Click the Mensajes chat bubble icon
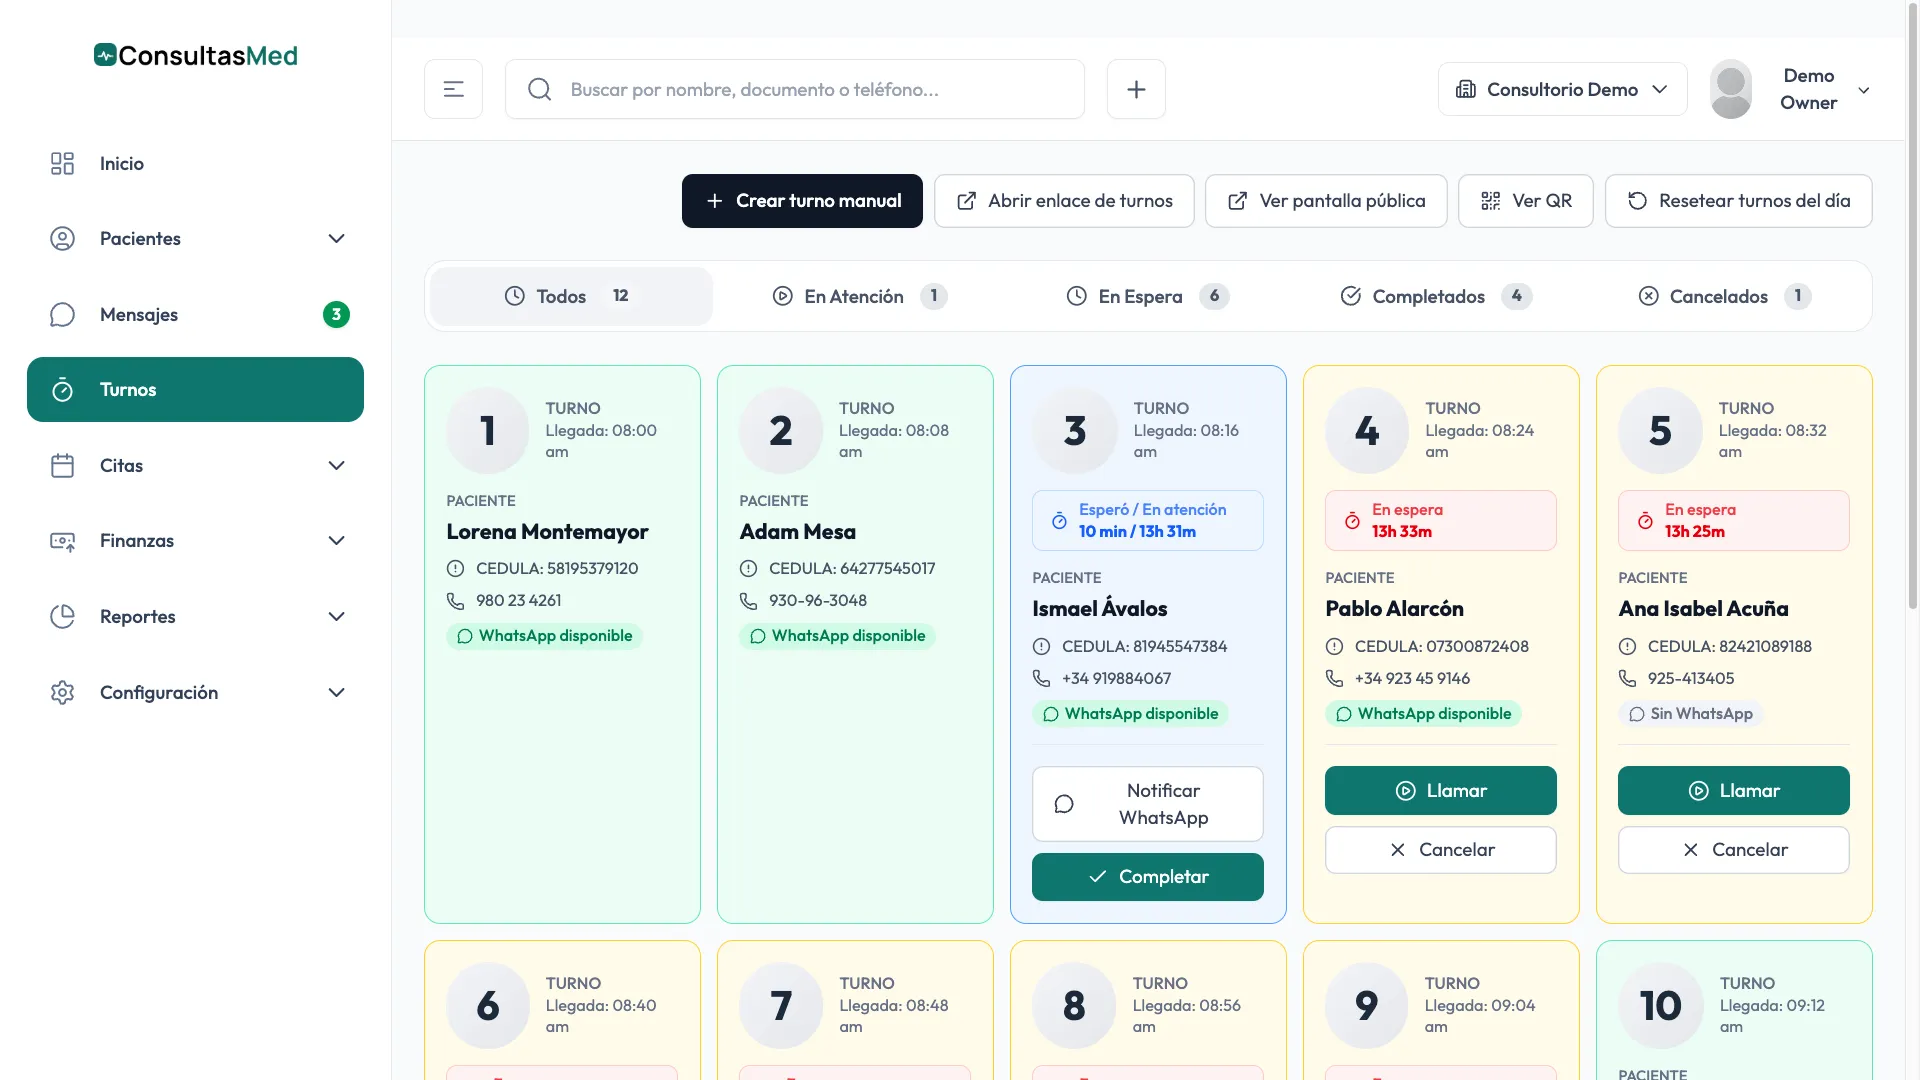The width and height of the screenshot is (1920, 1080). tap(62, 314)
